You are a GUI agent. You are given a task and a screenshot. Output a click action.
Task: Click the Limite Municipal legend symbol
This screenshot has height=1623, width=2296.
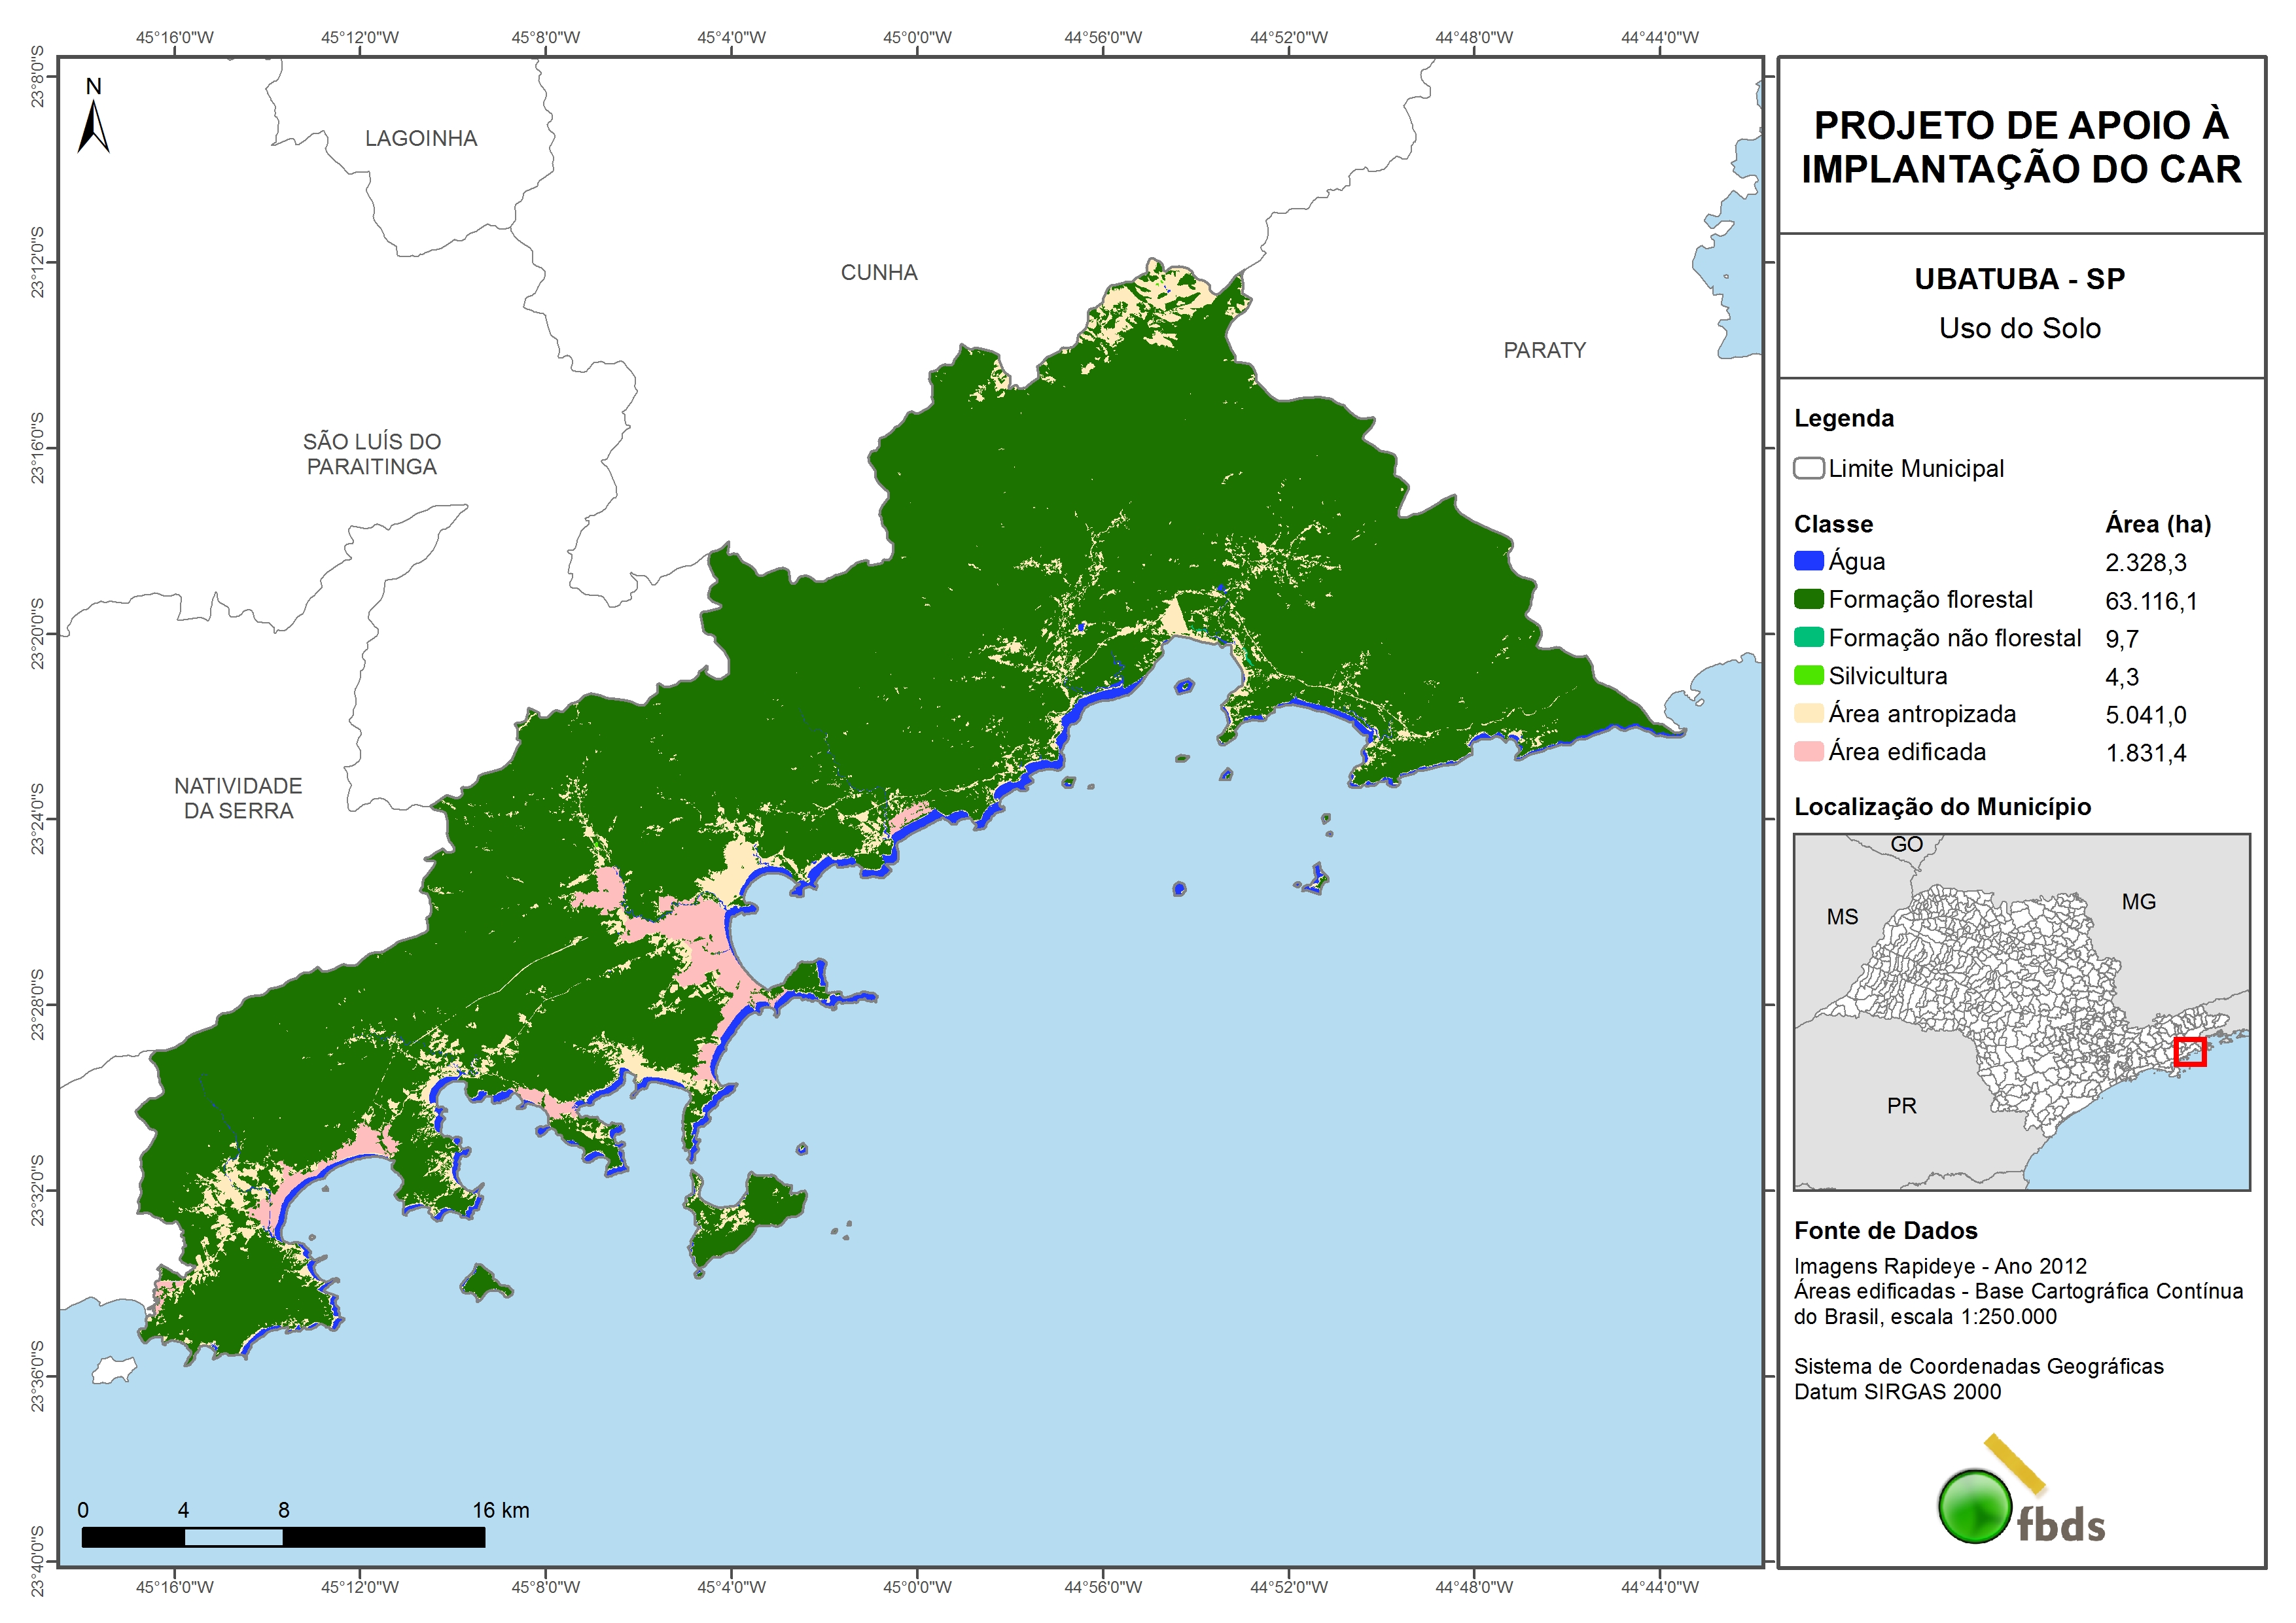1808,468
